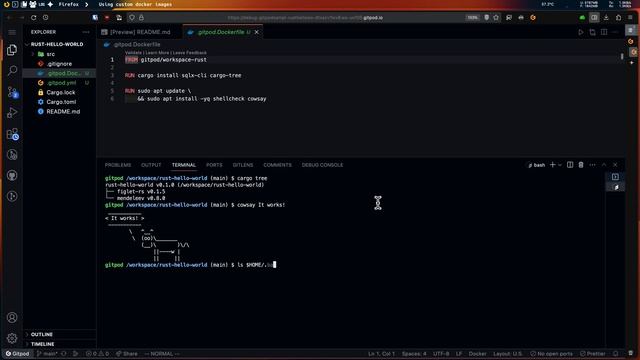Image resolution: width=640 pixels, height=360 pixels.
Task: Split the terminal panel
Action: 570,165
